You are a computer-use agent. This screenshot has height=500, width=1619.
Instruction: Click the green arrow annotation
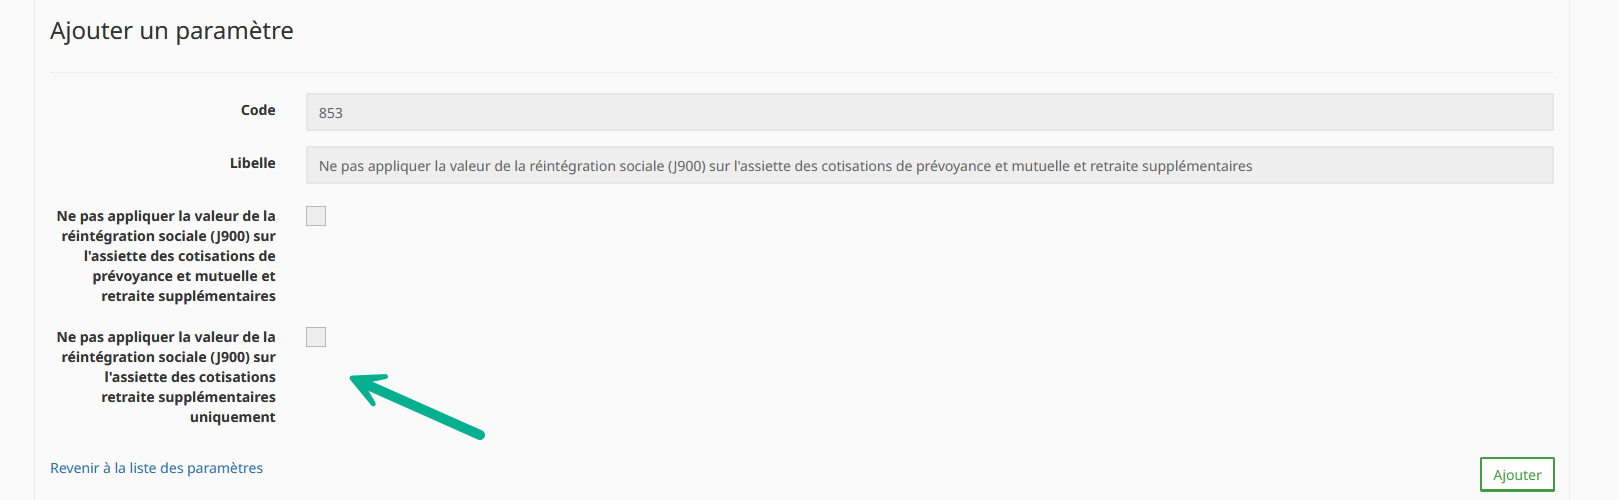(x=417, y=405)
